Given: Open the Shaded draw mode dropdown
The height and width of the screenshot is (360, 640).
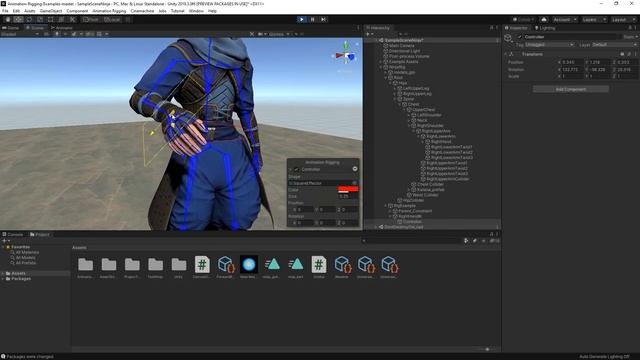Looking at the screenshot, I should [x=20, y=34].
